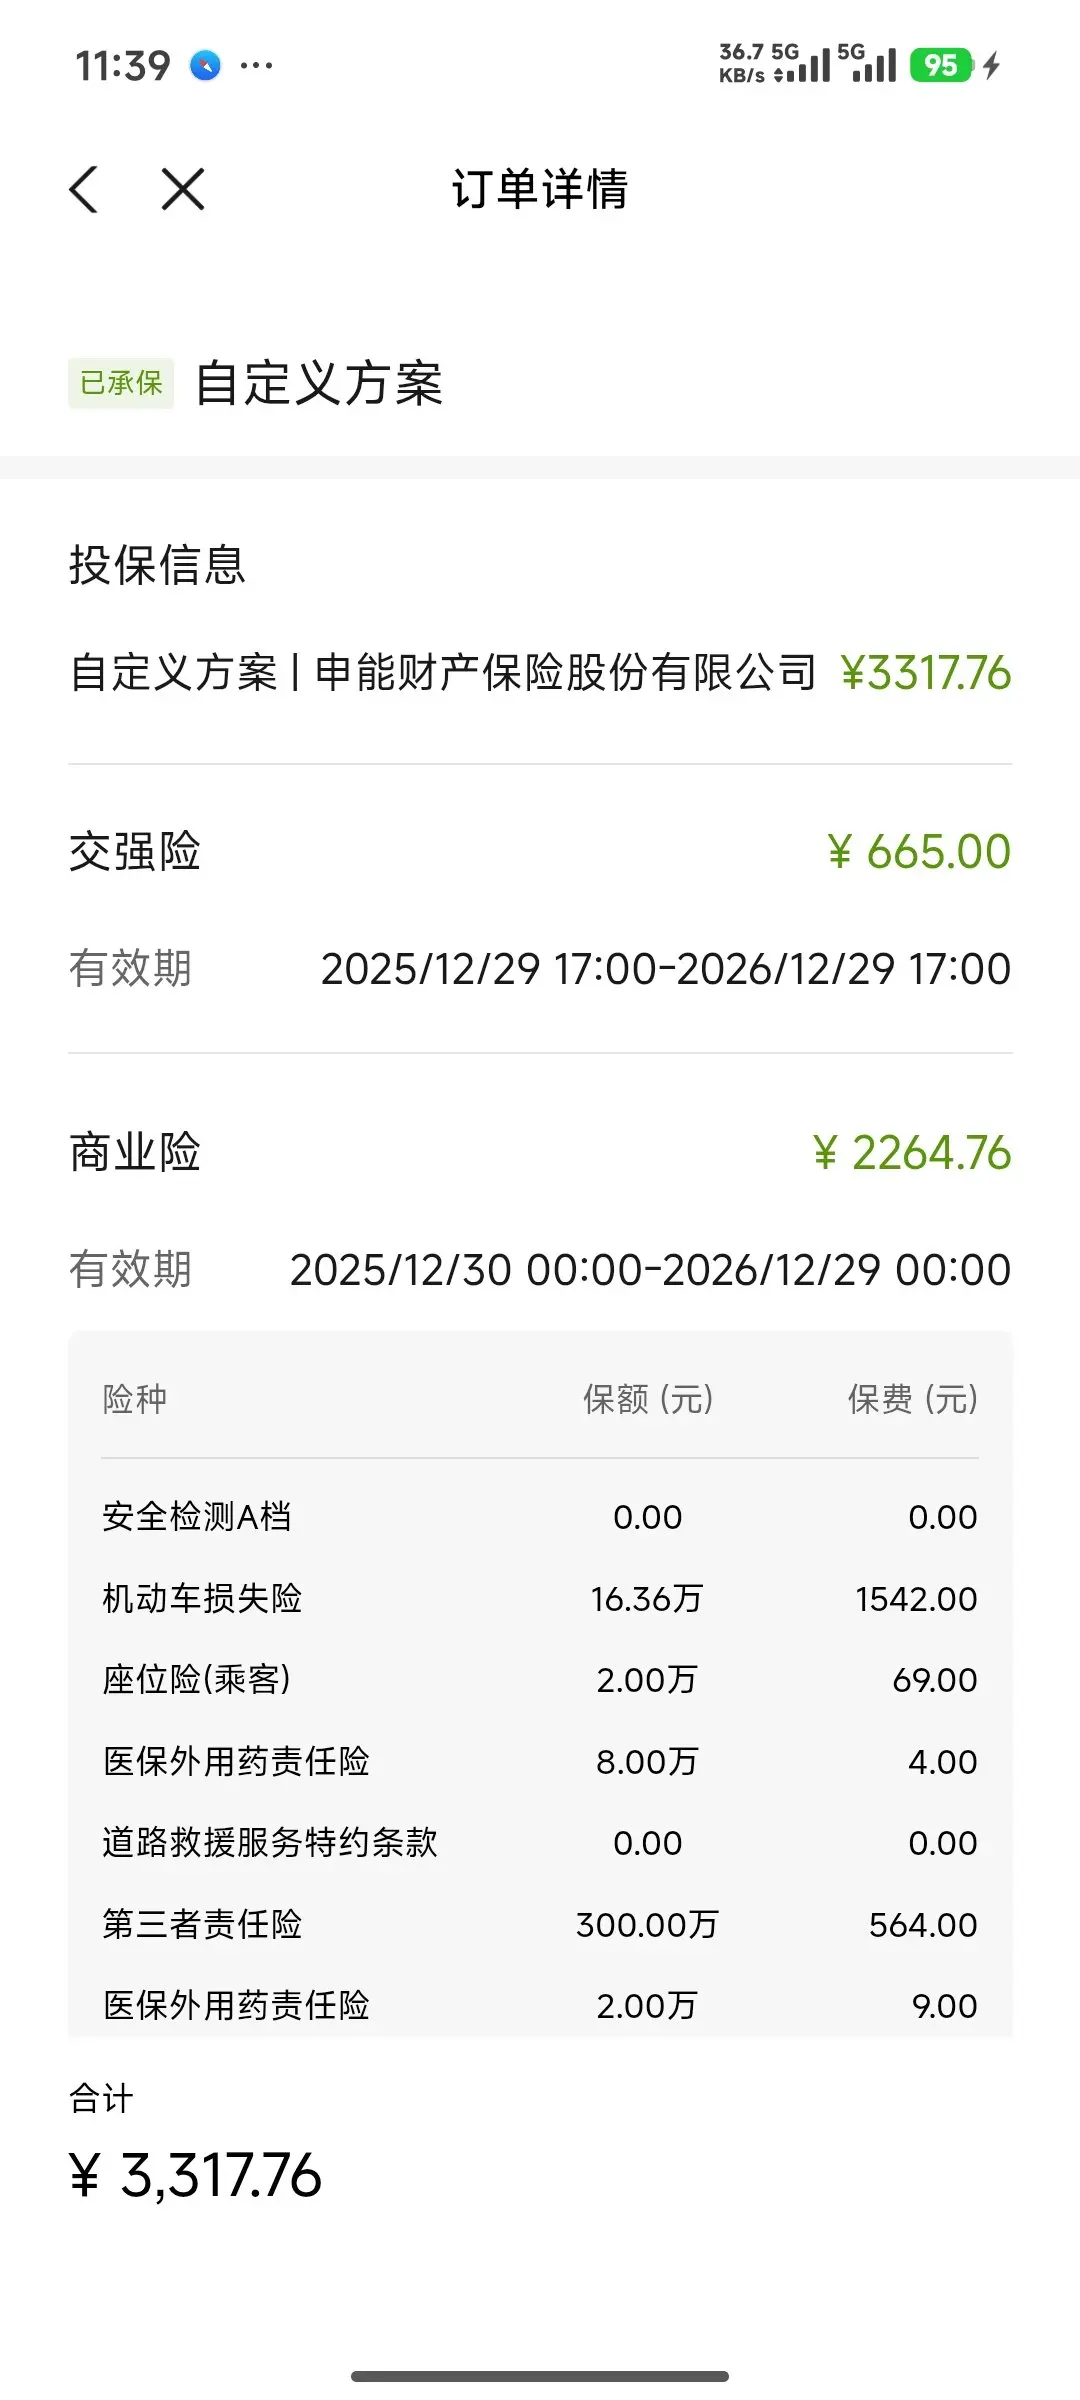Tap the bottom home gesture bar
1080x2400 pixels.
click(x=540, y=2376)
